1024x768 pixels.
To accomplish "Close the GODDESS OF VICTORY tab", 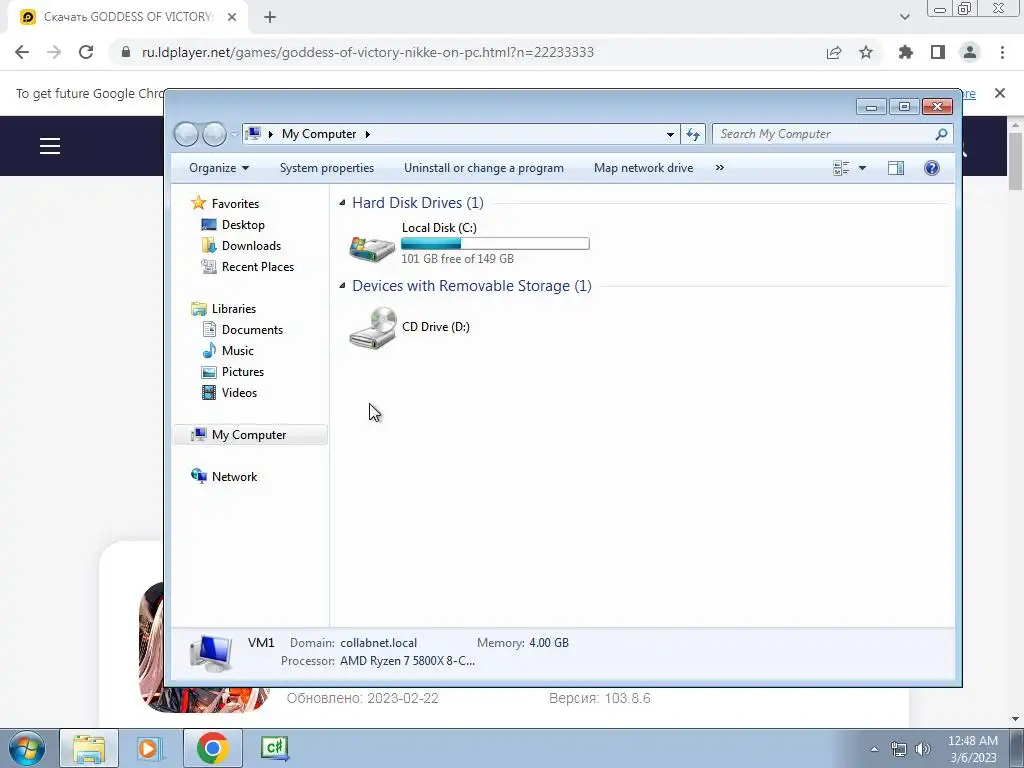I will (232, 17).
